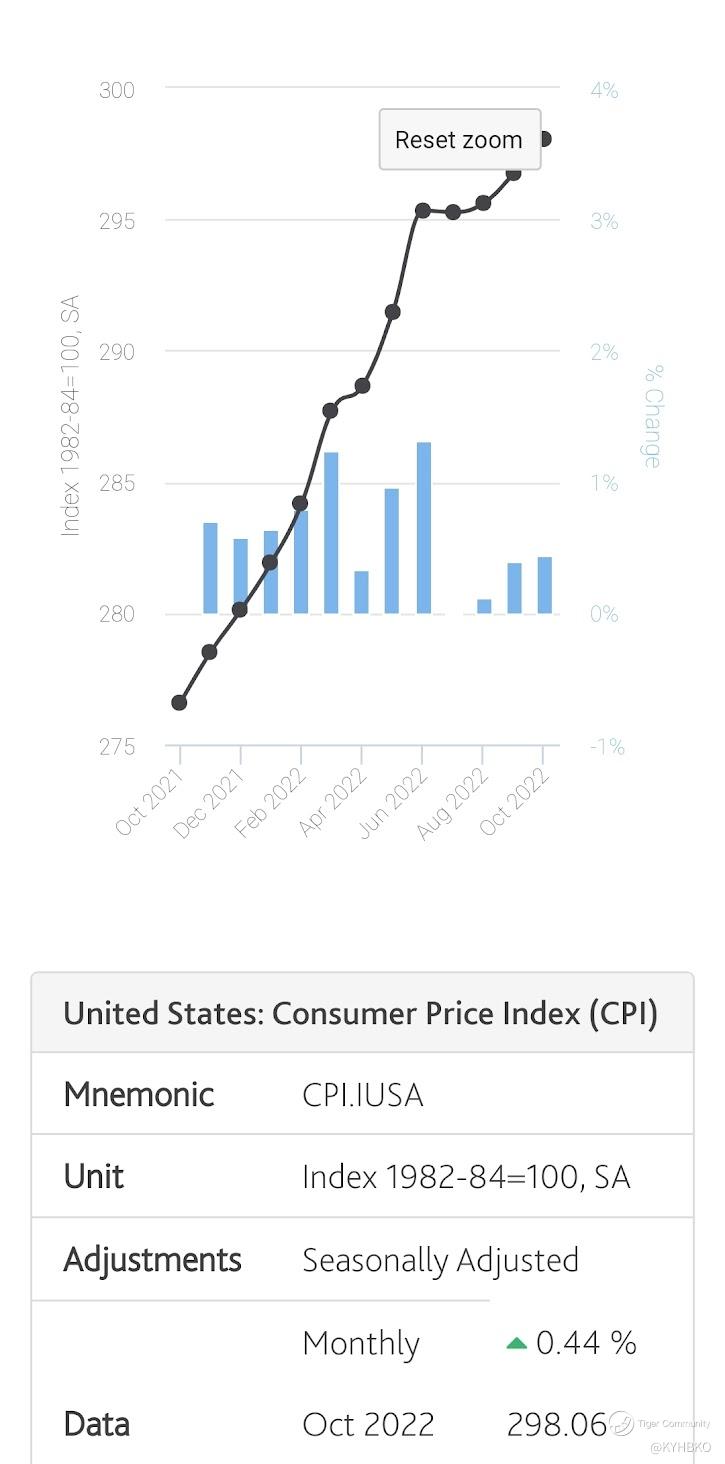This screenshot has width=725, height=1464.
Task: Select the Jun 2022 line data point
Action: 423,210
